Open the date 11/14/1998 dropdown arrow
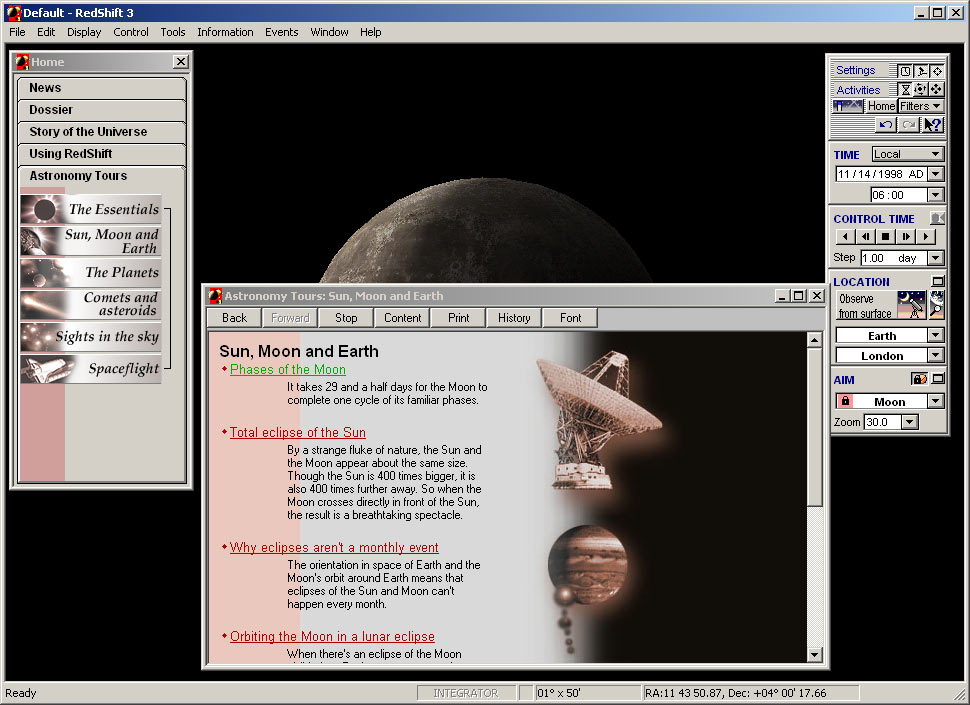Viewport: 970px width, 705px height. point(936,174)
